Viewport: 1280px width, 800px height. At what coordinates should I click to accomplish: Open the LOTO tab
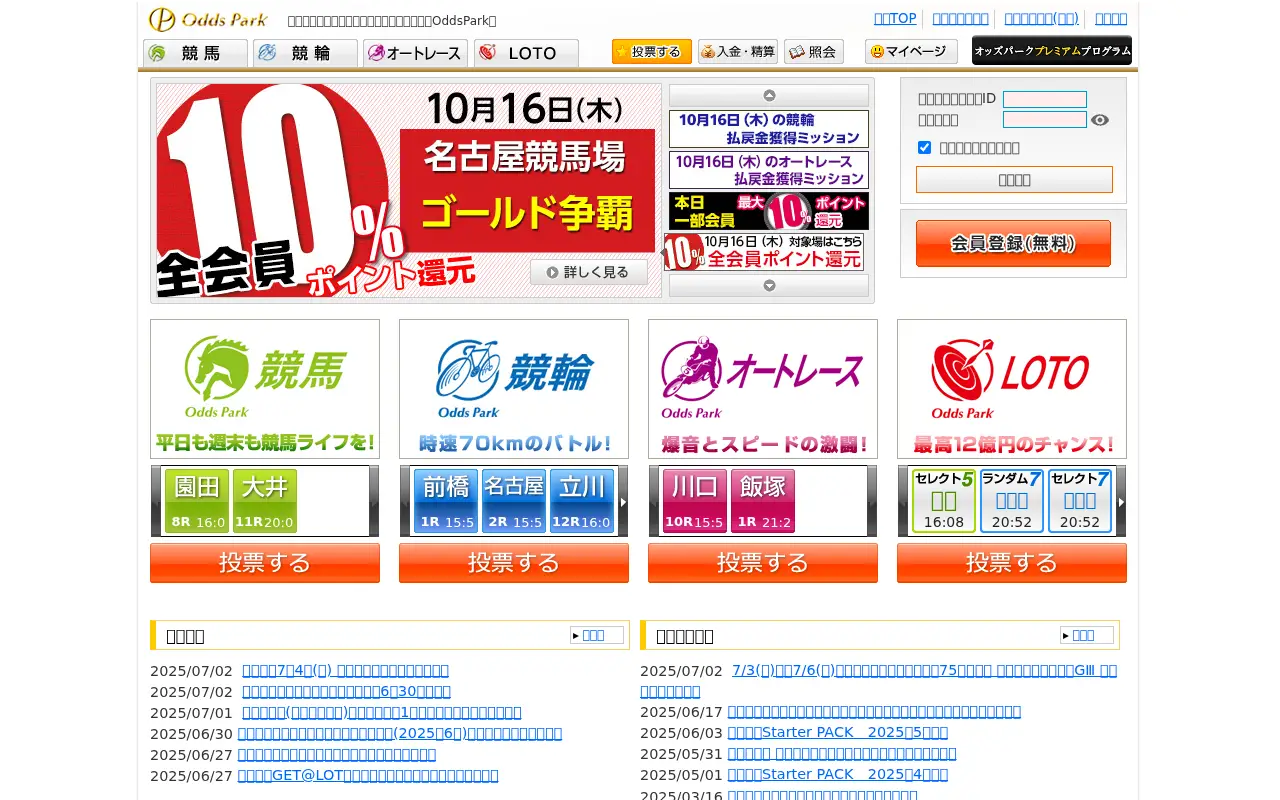526,53
